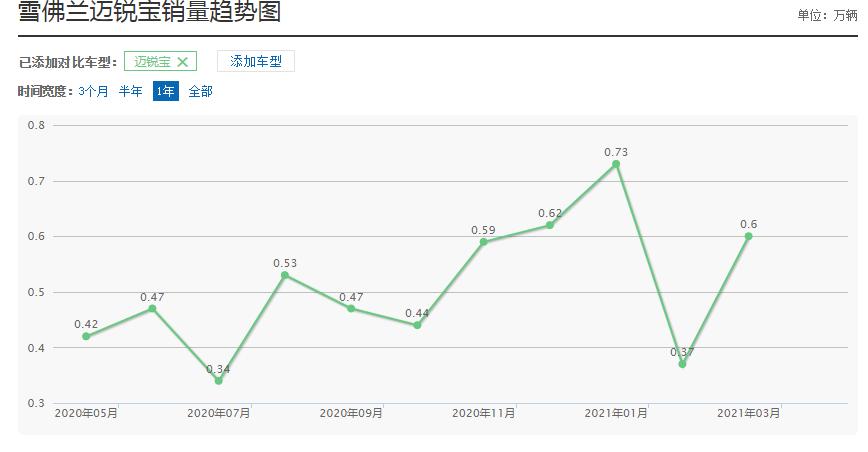Select the 1年 time range
Screen dimensions: 868x452
coord(166,91)
